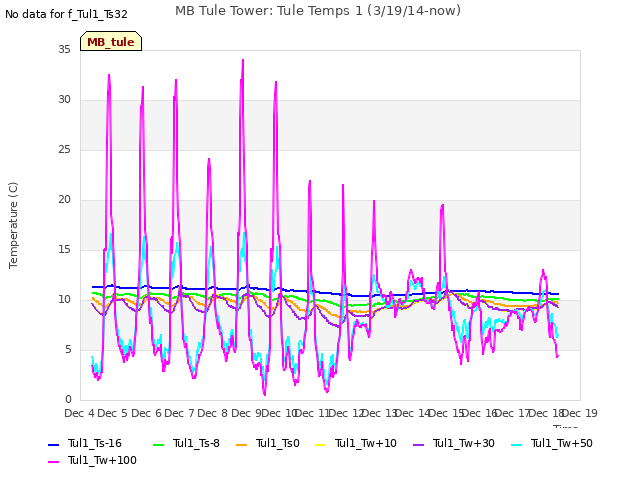Click the orange Tul1_Ts0 legend swatch
The height and width of the screenshot is (480, 640).
[242, 444]
